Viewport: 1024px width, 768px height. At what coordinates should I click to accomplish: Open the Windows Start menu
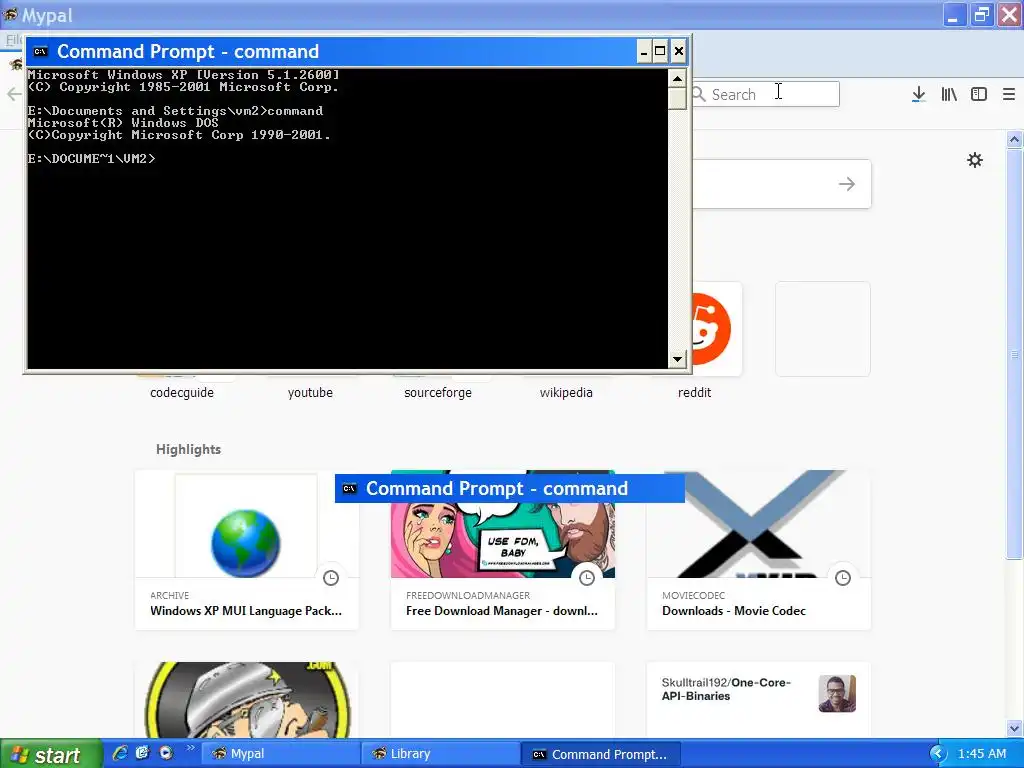coord(51,754)
